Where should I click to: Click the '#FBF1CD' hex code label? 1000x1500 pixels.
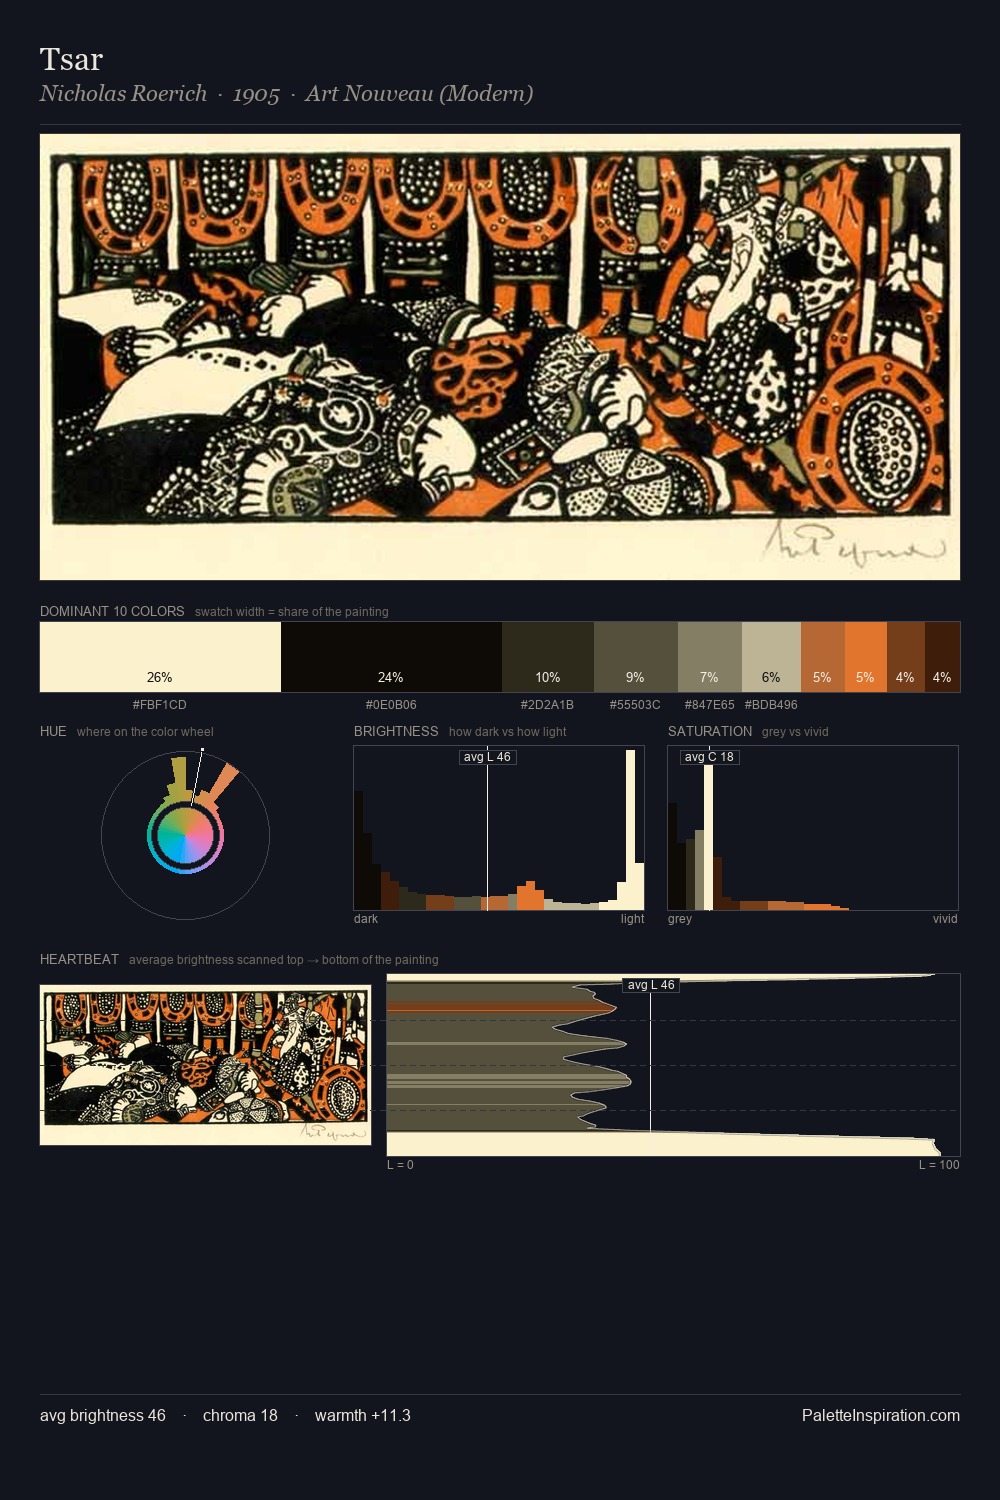coord(160,704)
